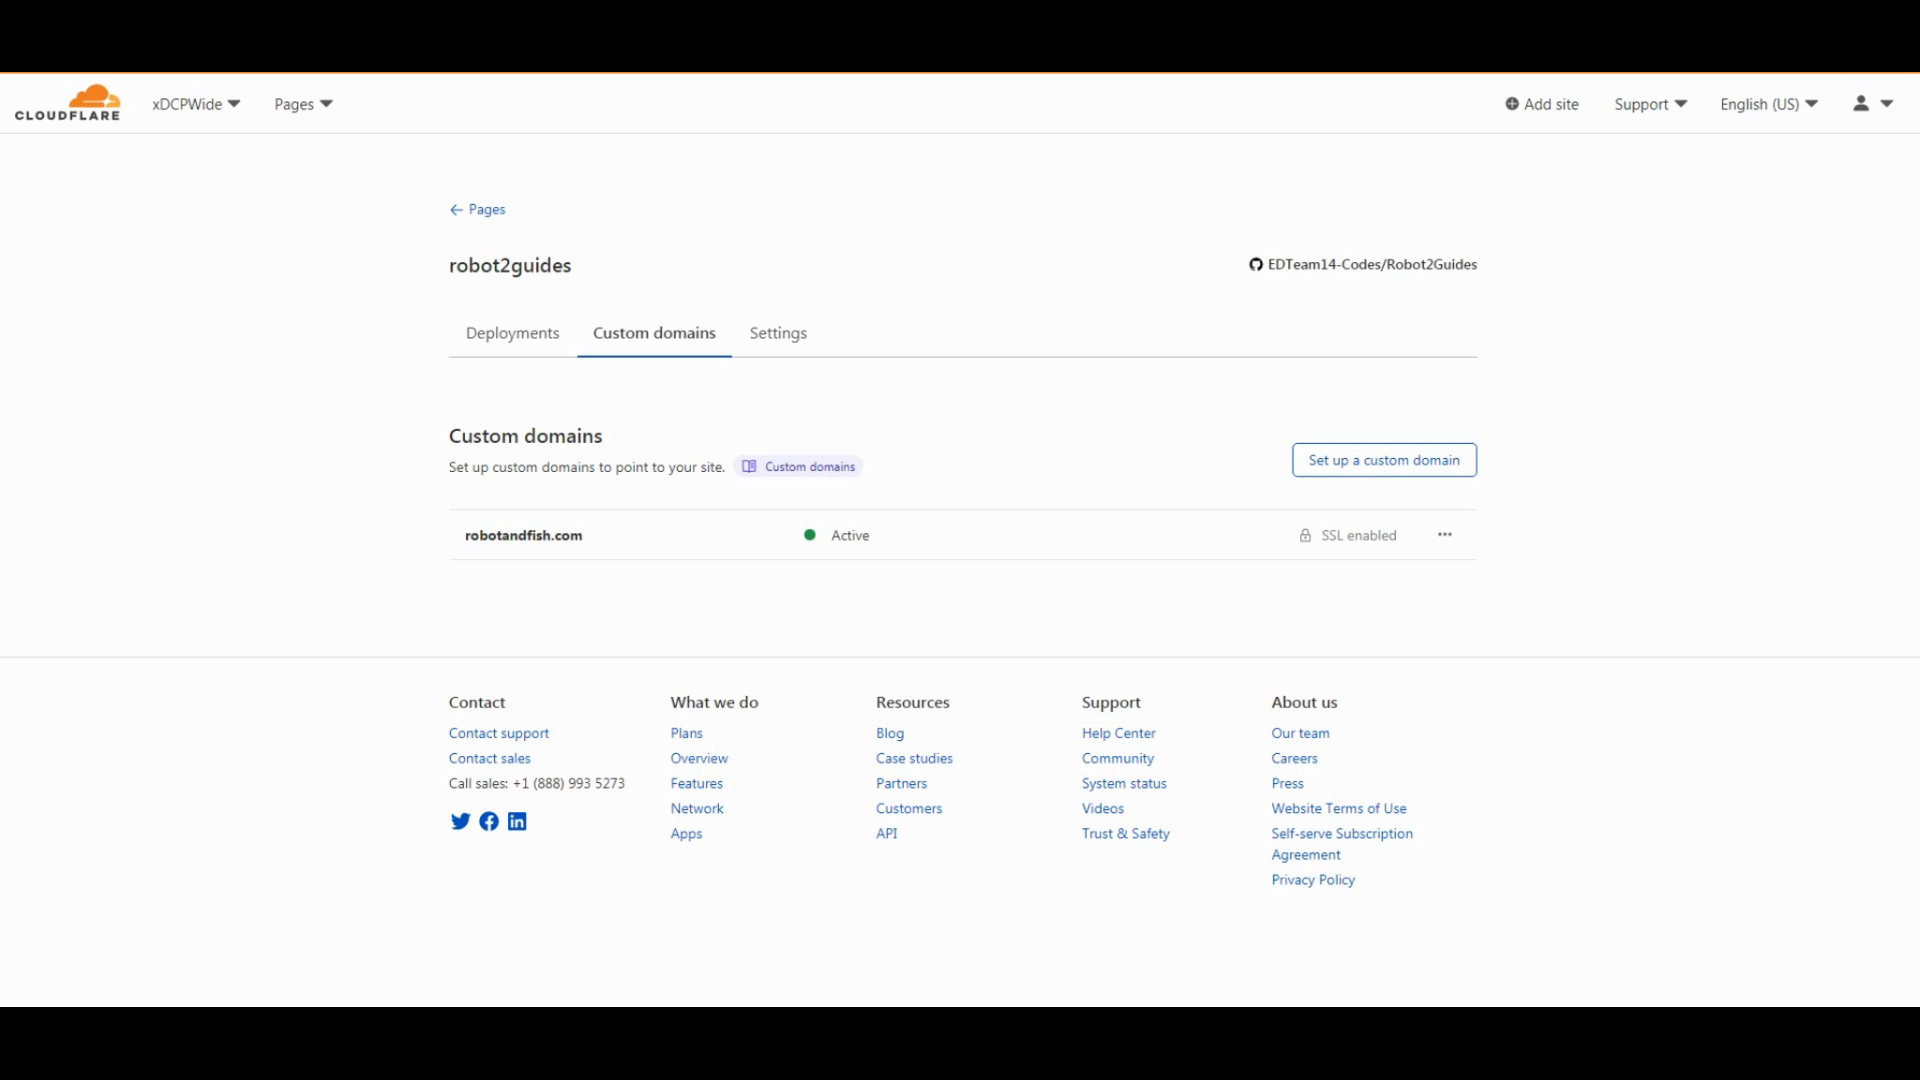Viewport: 1920px width, 1080px height.
Task: Open the Custom domains documentation badge
Action: pyautogui.click(x=799, y=467)
